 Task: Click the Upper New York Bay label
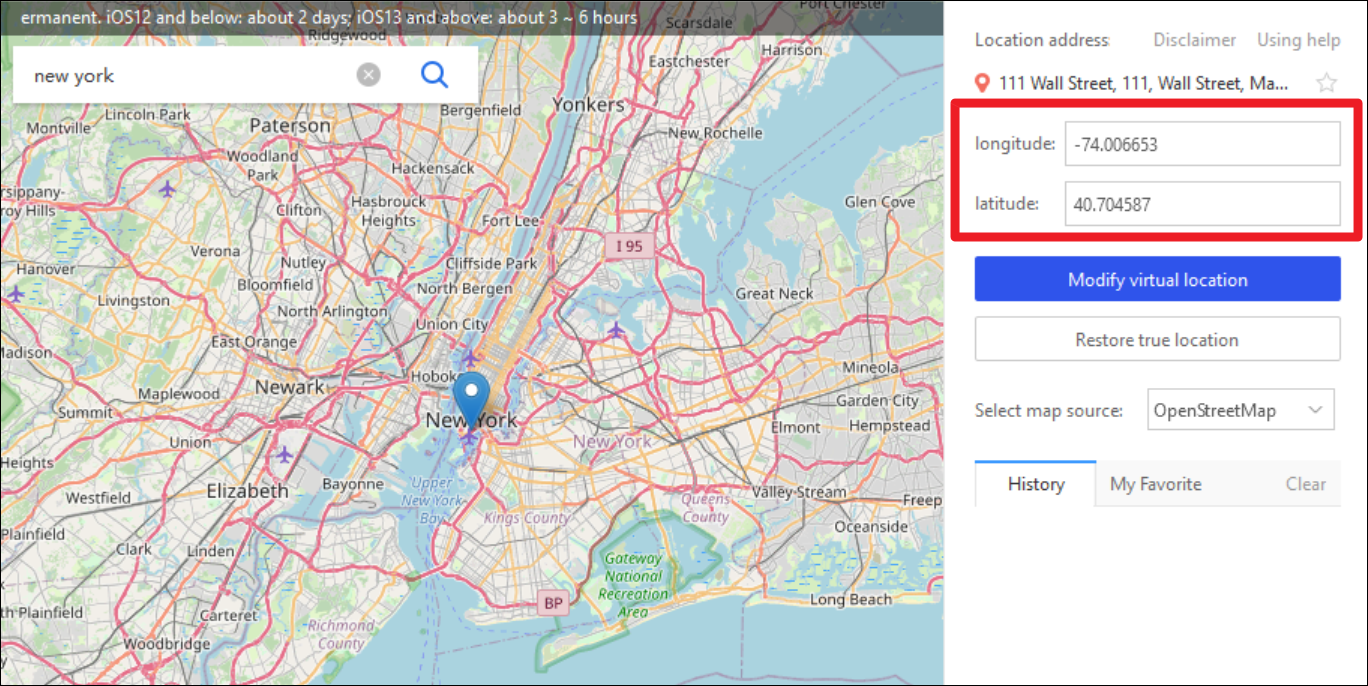point(432,500)
